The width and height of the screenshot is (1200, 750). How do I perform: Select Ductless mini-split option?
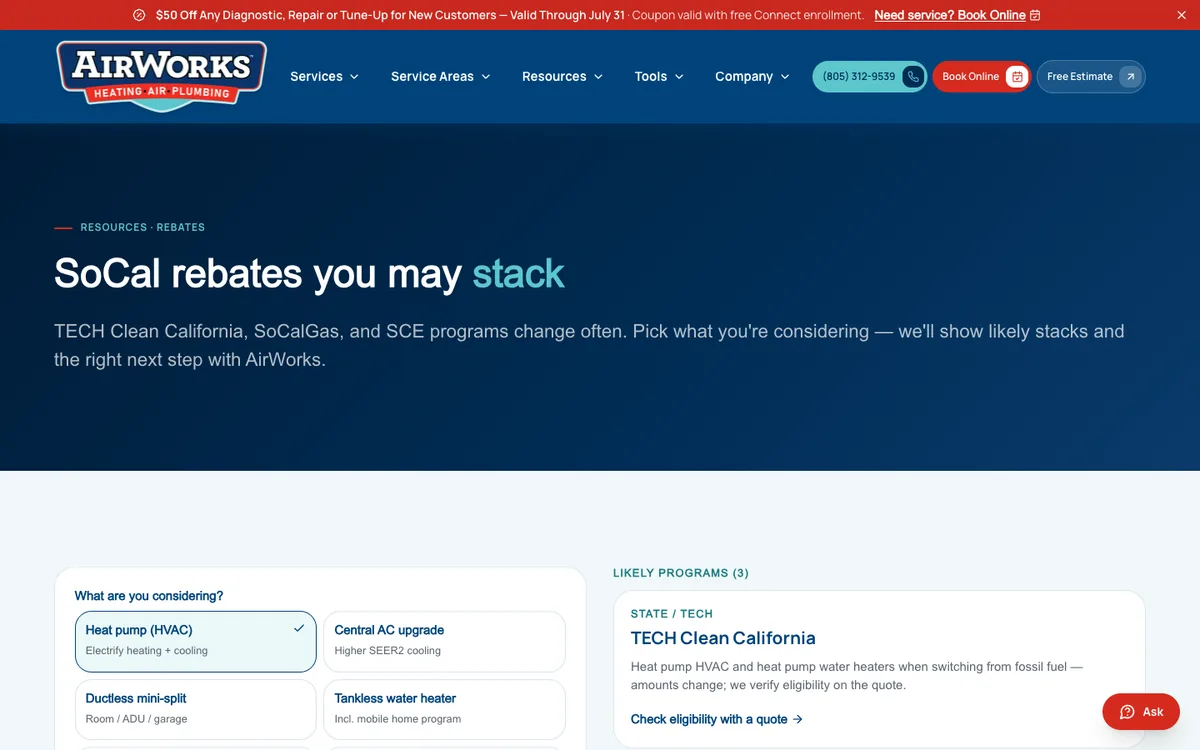click(196, 709)
